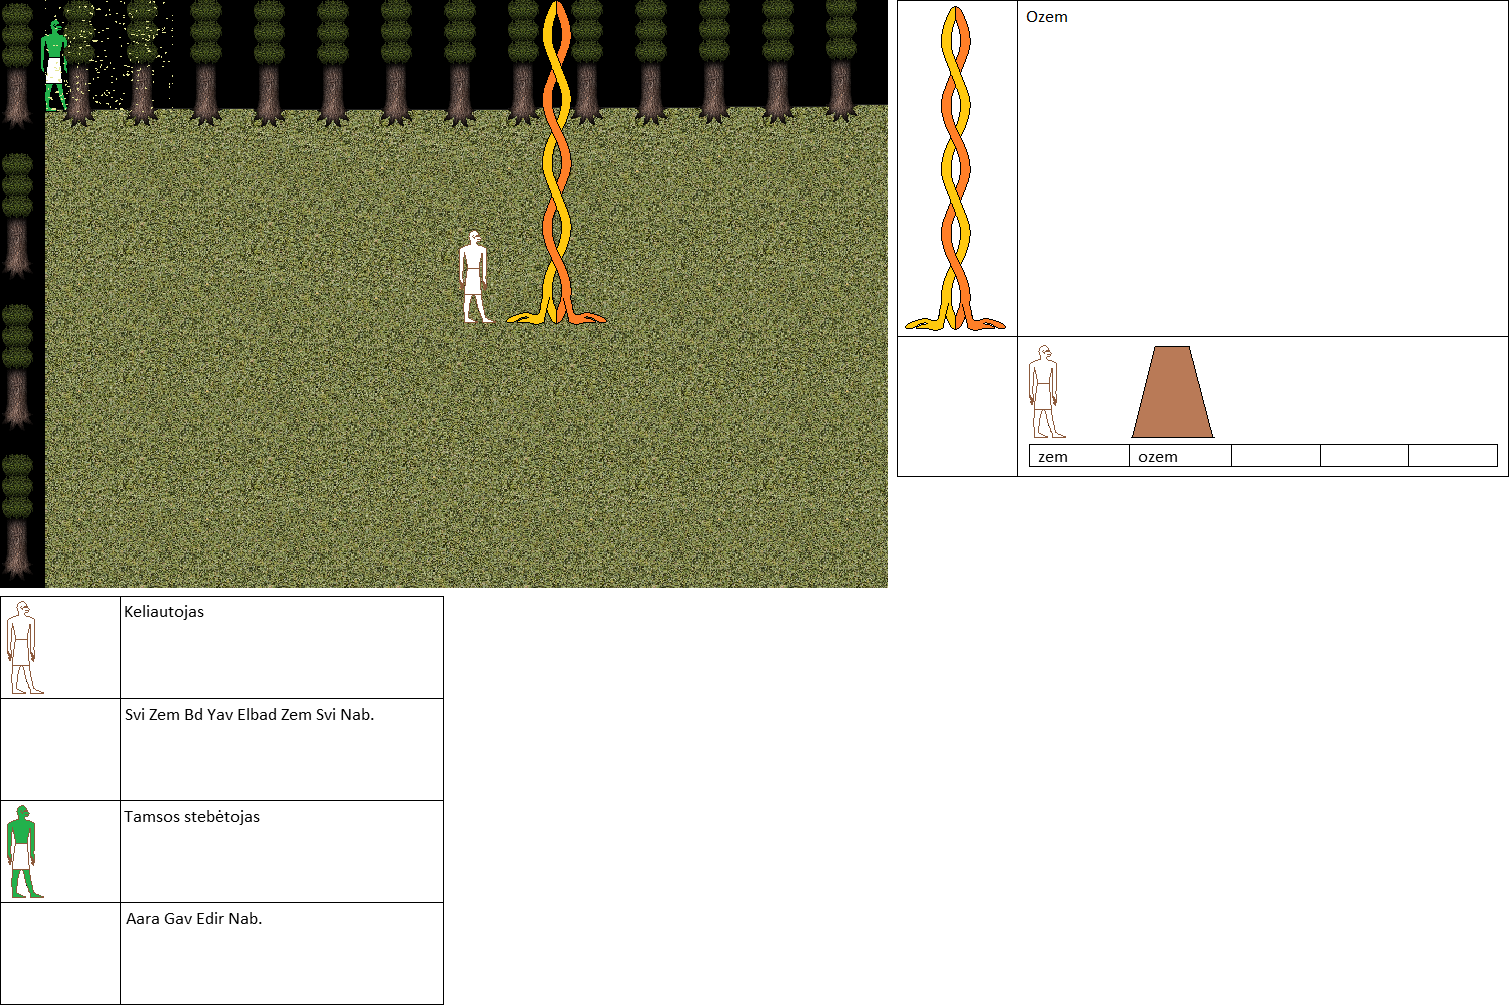Click the phrase 'Aara Gav Edir Nab.'

(194, 919)
